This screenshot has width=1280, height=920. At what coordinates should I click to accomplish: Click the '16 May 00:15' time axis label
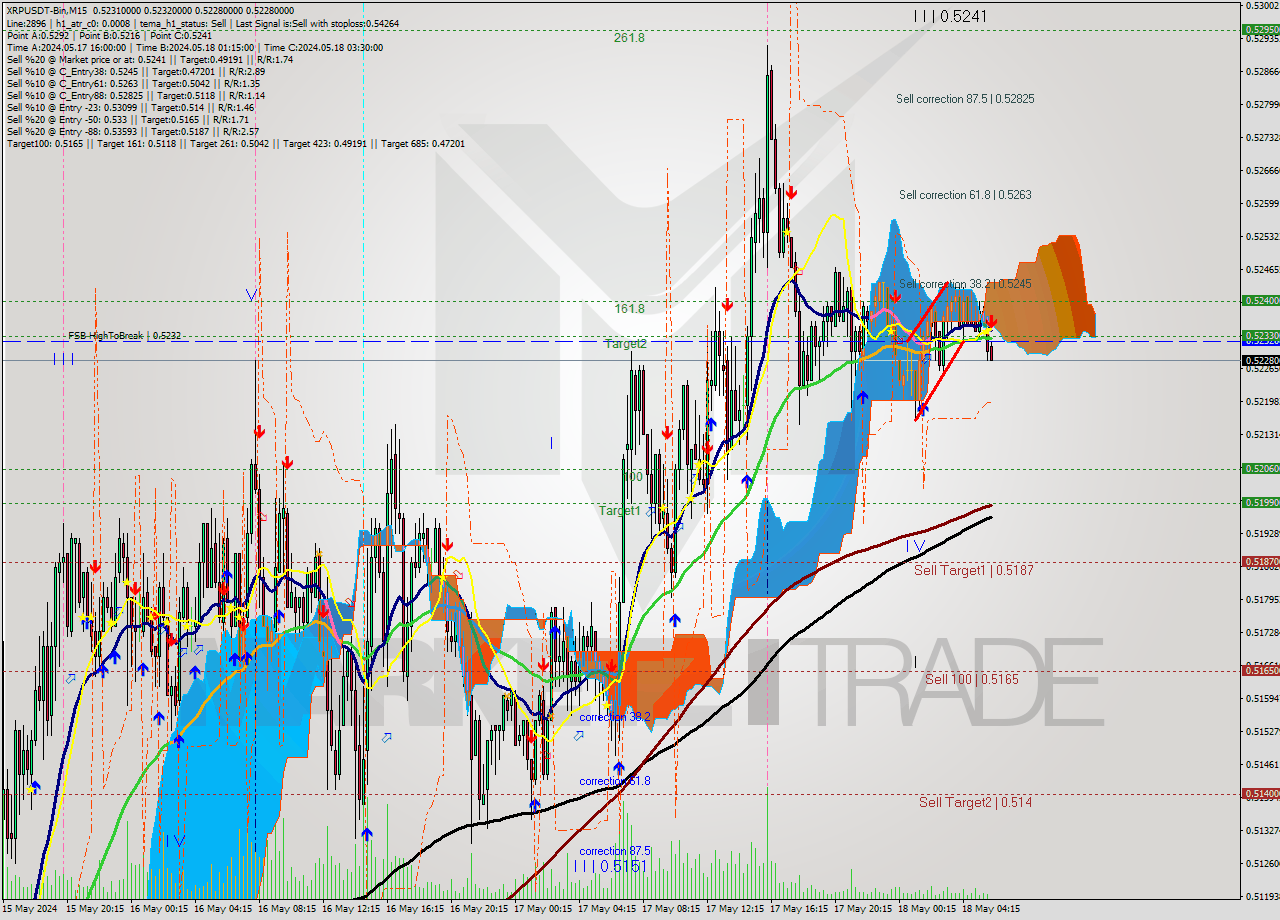coord(161,909)
